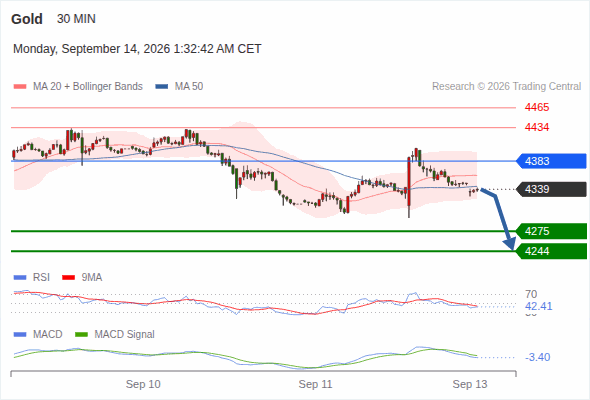Viewport: 590px width, 400px height.
Task: Click the 9MA legend label
Action: [92, 278]
